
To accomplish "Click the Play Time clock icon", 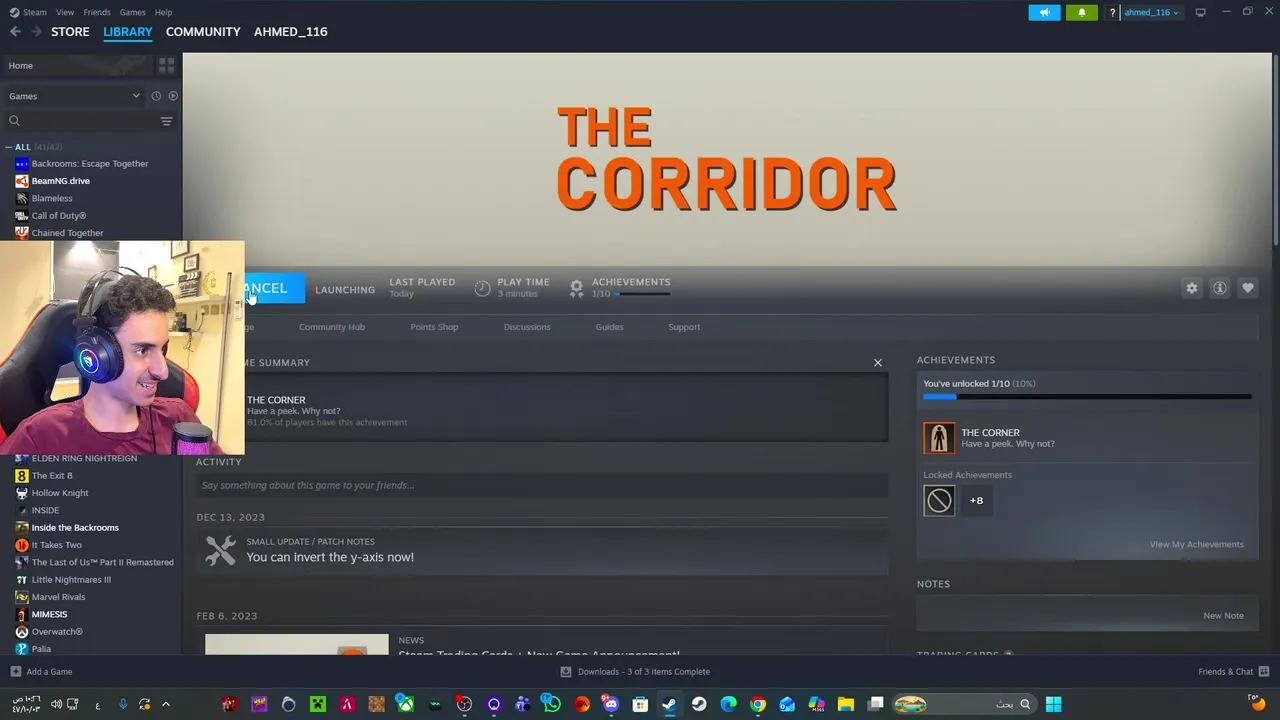I will click(482, 288).
